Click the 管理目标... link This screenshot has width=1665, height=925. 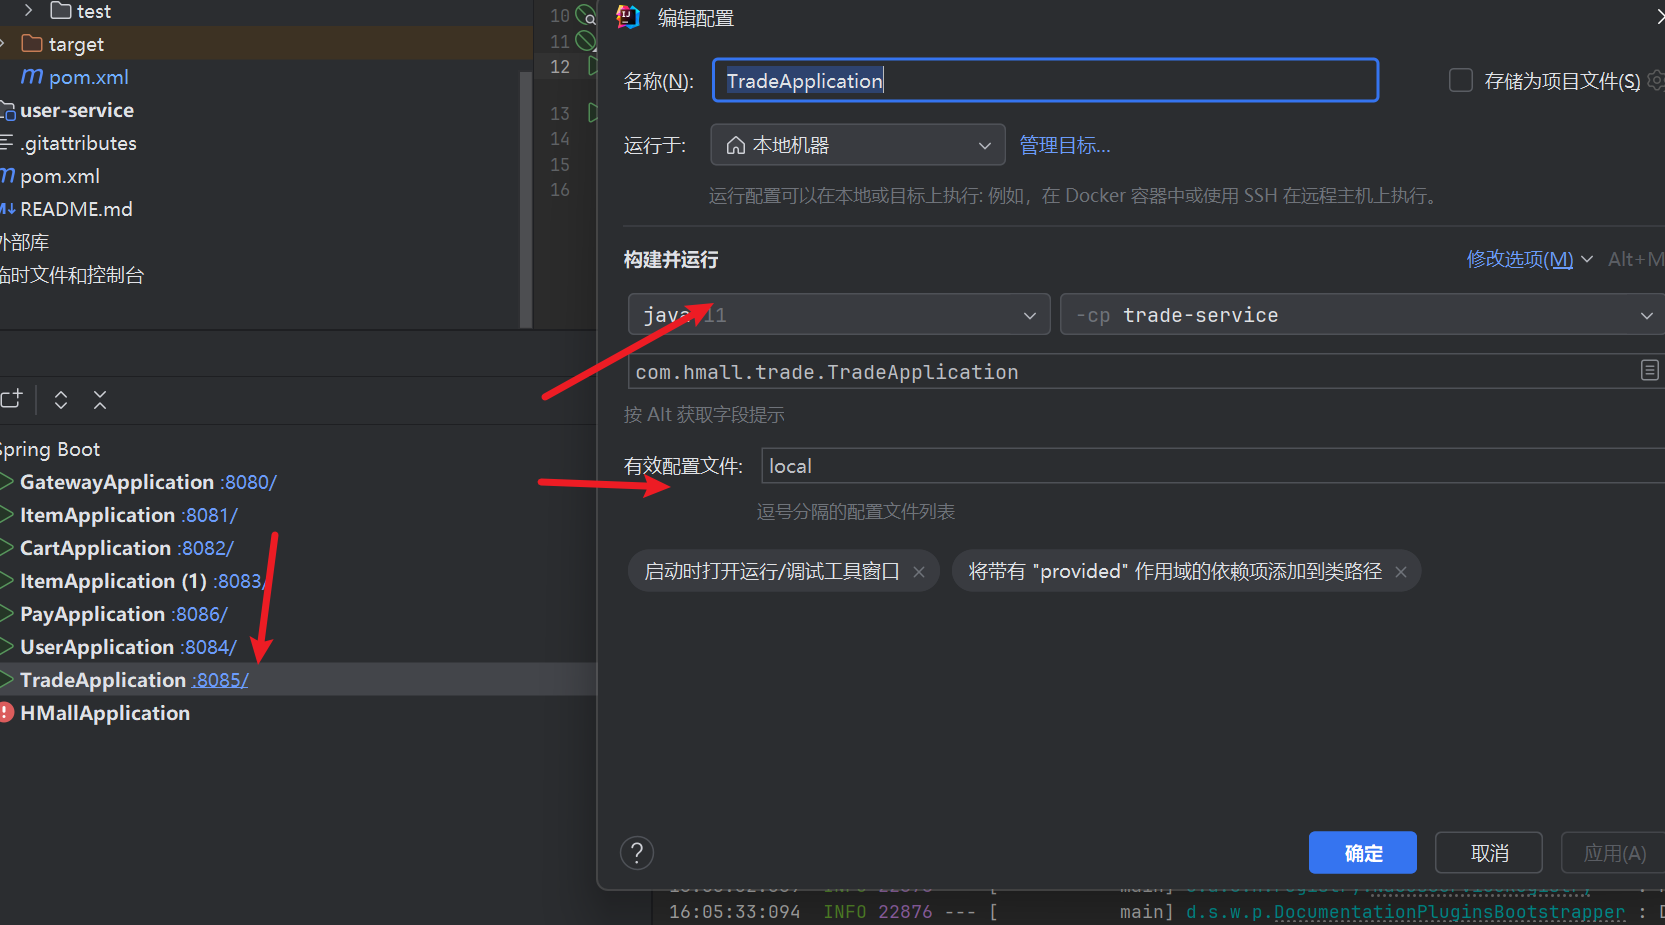1065,146
